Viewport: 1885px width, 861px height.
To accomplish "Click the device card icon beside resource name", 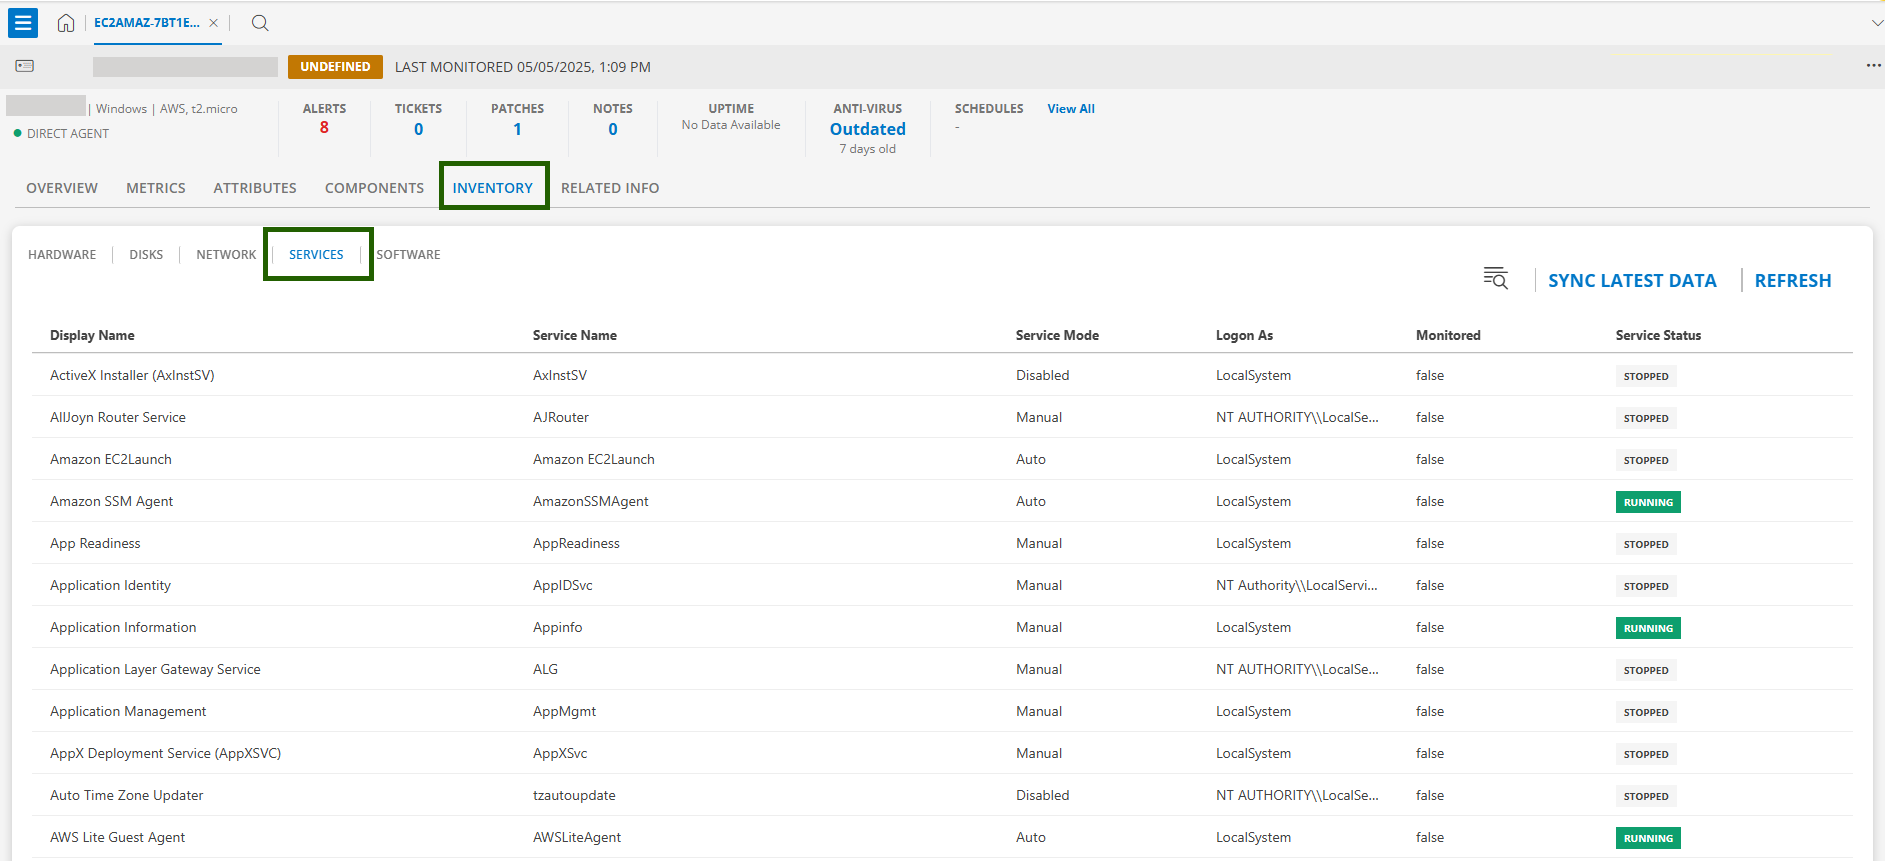I will click(x=25, y=66).
